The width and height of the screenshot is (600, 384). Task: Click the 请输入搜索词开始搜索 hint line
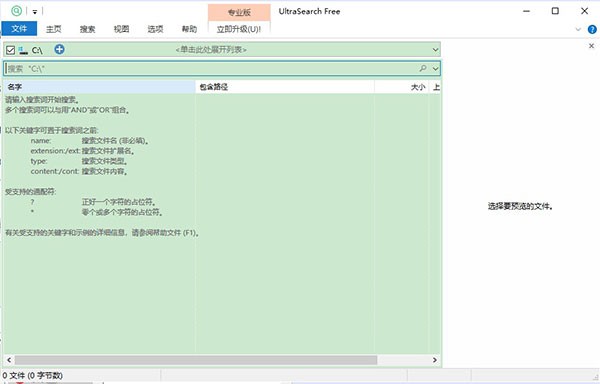(x=42, y=100)
